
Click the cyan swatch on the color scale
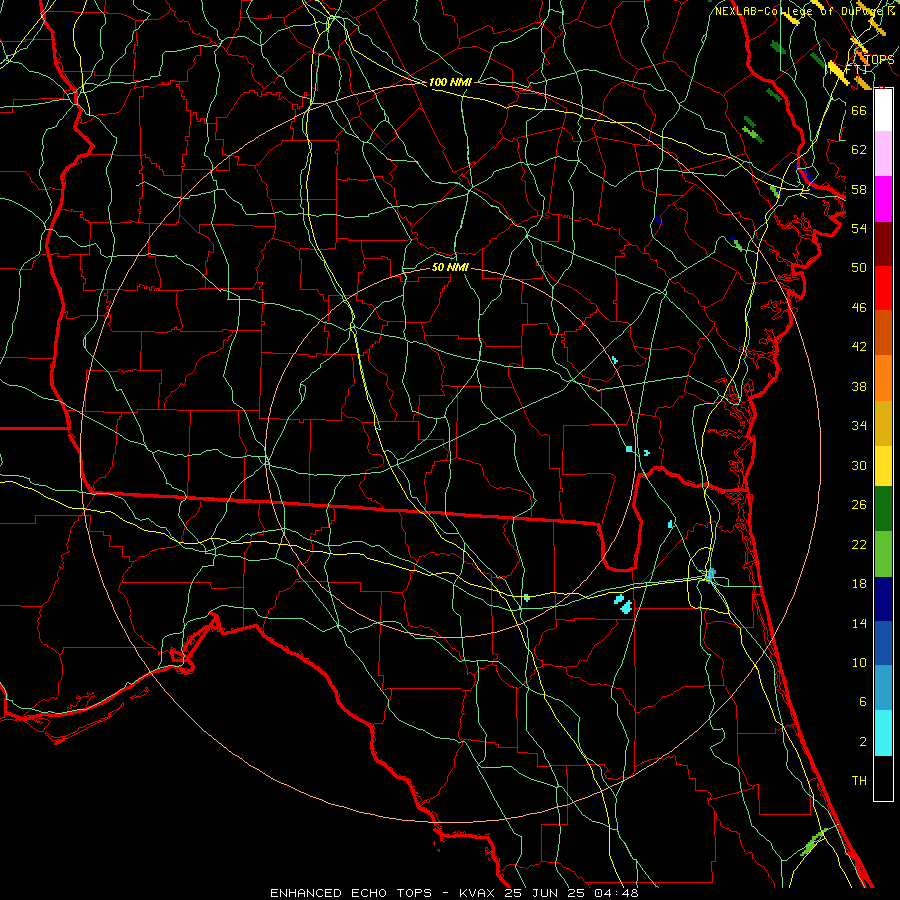click(x=883, y=733)
